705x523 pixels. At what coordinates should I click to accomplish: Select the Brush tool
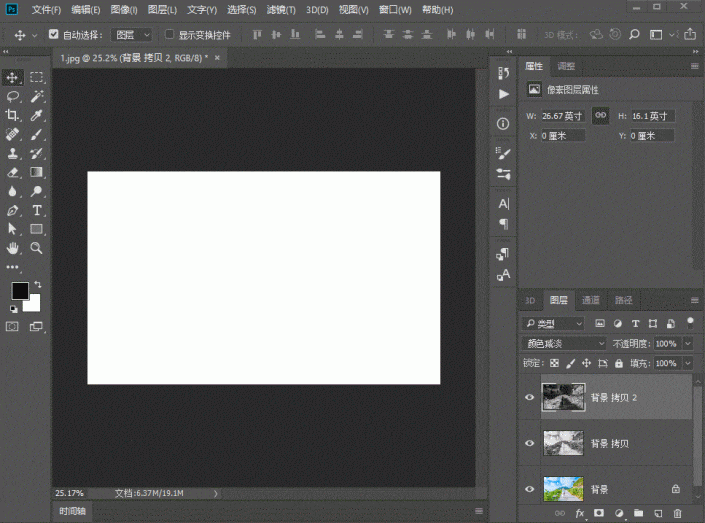[37, 134]
